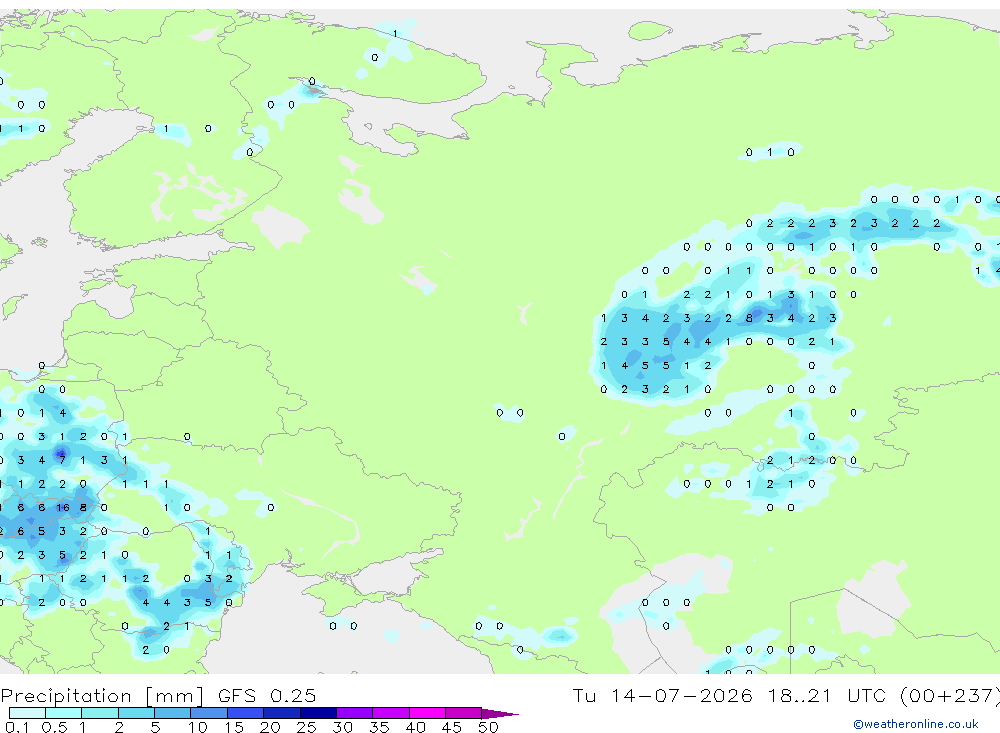This screenshot has height=733, width=1000.
Task: Click legend label '50'
Action: (488, 727)
